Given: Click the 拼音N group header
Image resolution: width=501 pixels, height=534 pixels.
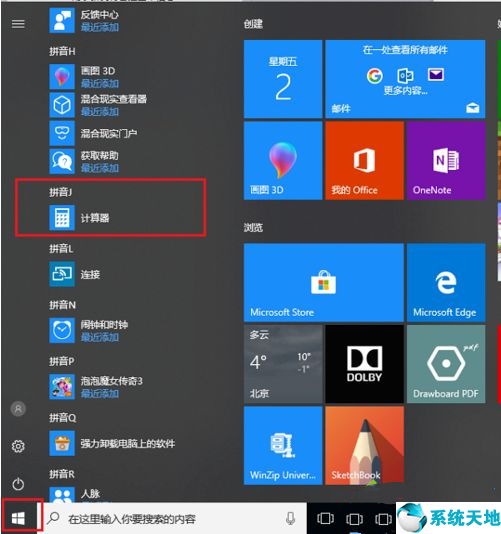Looking at the screenshot, I should (x=62, y=305).
